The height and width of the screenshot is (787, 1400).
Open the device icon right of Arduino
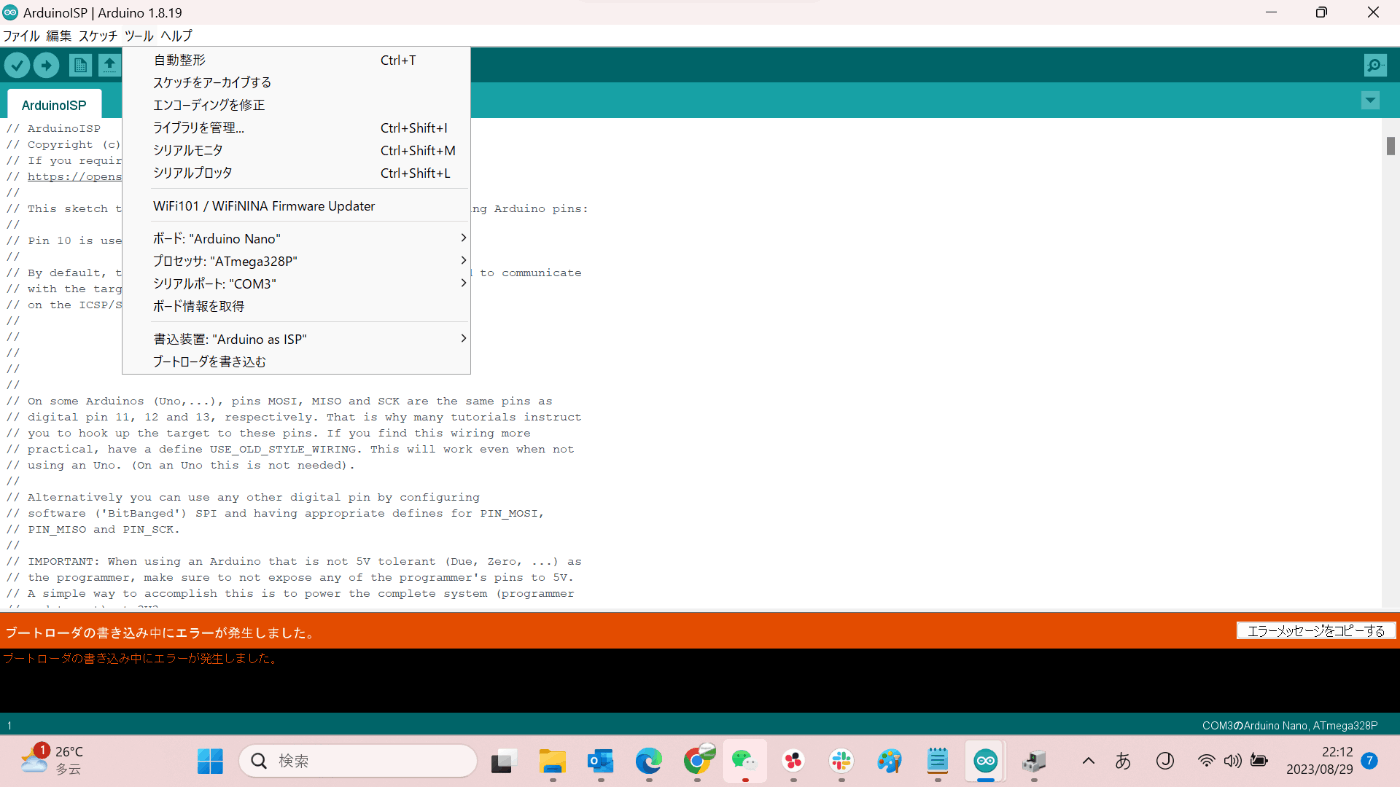point(1033,761)
